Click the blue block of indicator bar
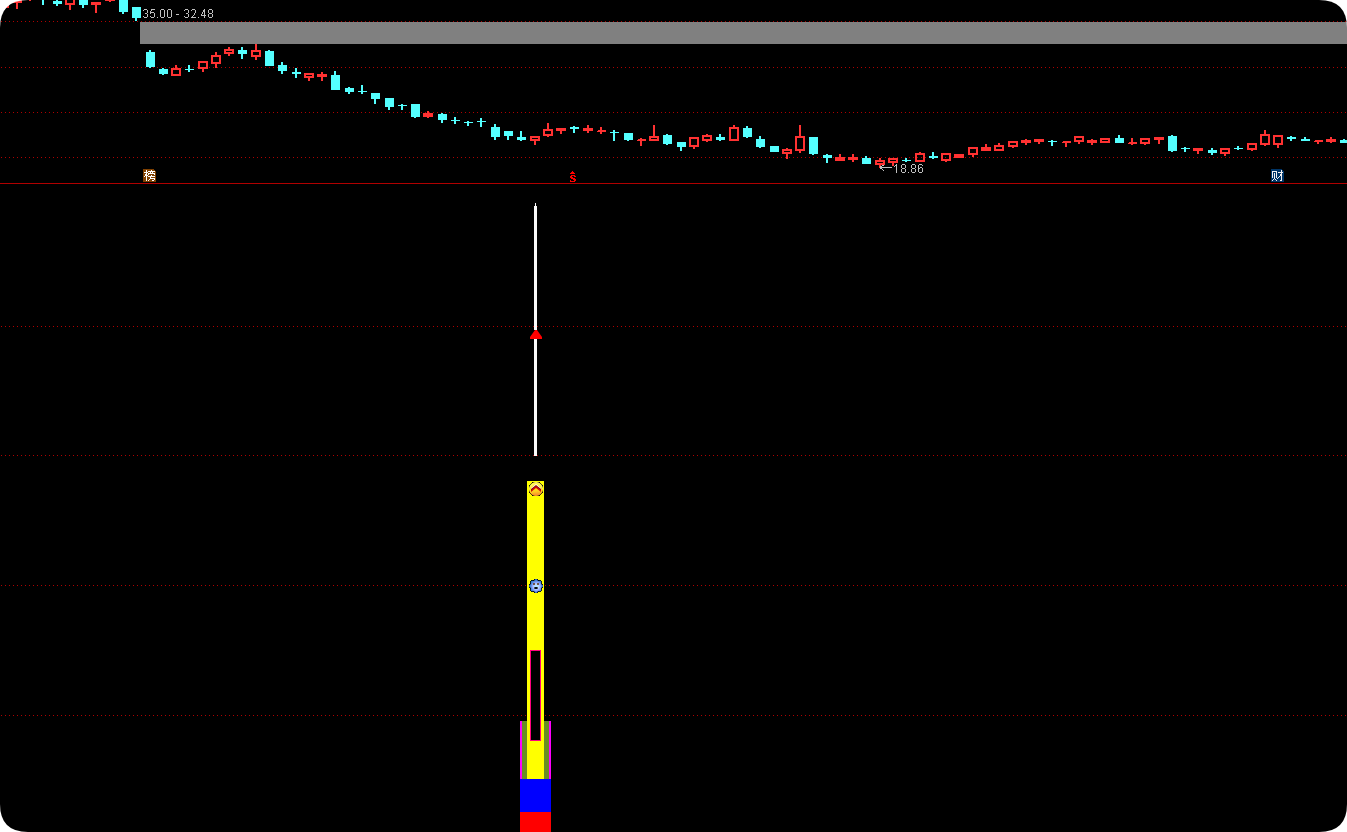Image resolution: width=1347 pixels, height=832 pixels. [x=535, y=796]
